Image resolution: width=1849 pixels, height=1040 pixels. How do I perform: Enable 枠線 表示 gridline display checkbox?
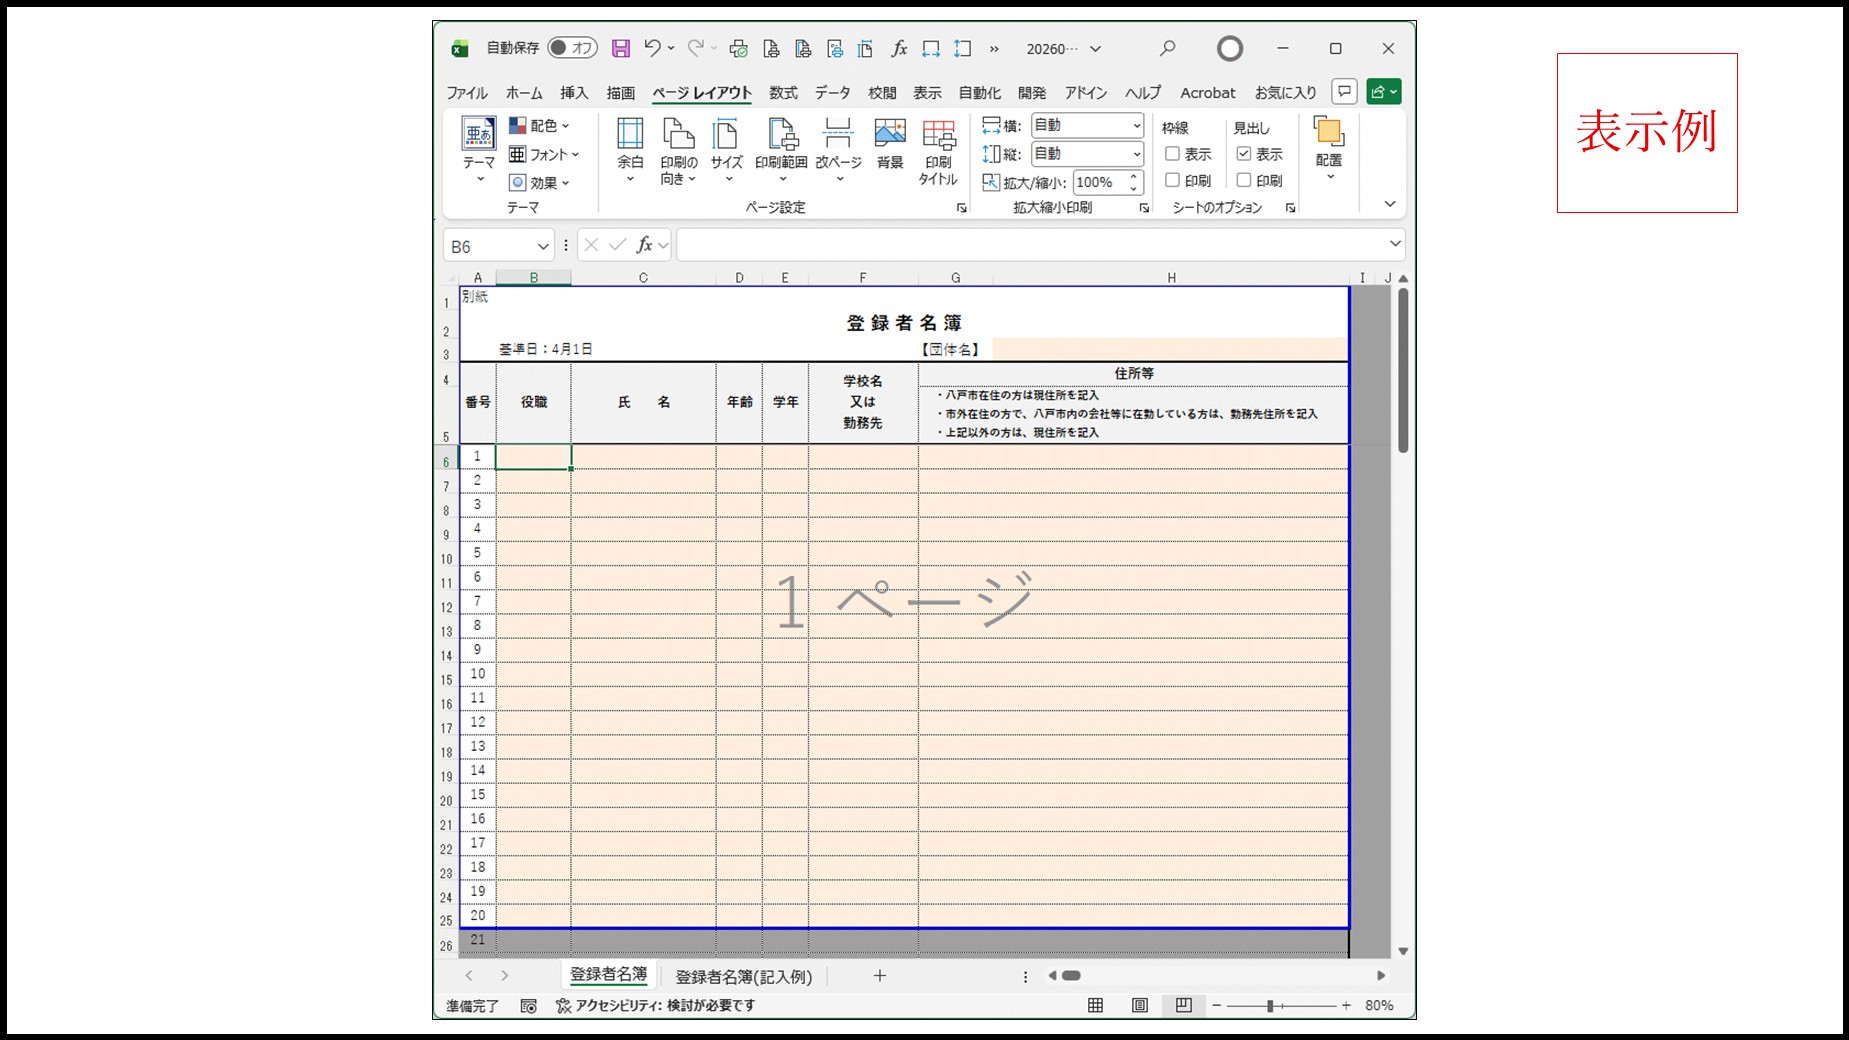pyautogui.click(x=1172, y=154)
